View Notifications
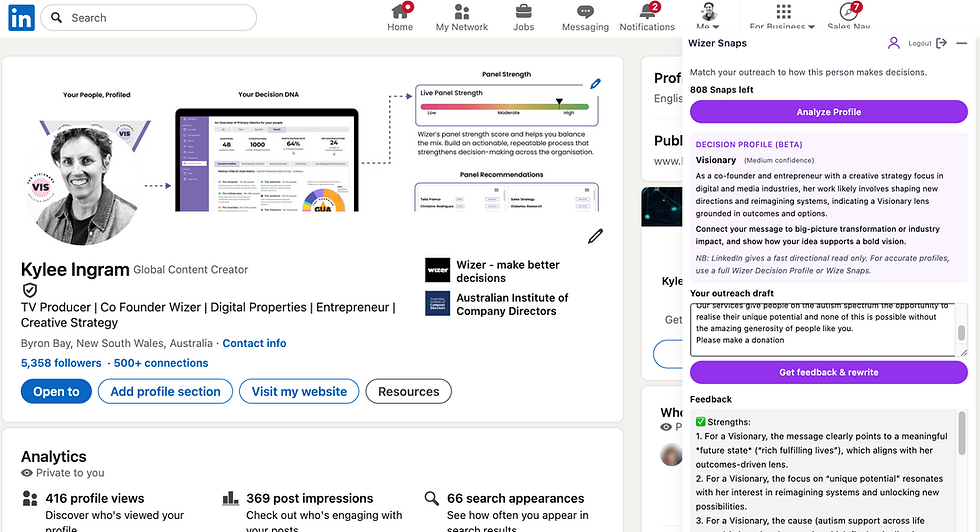The image size is (980, 532). (x=647, y=18)
